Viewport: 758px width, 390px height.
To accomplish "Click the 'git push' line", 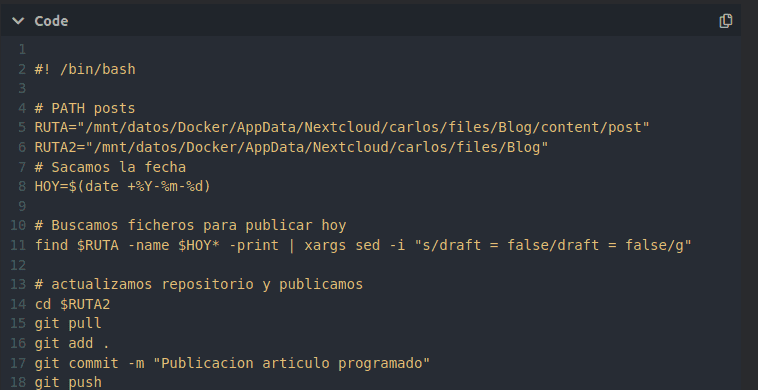I will click(68, 382).
